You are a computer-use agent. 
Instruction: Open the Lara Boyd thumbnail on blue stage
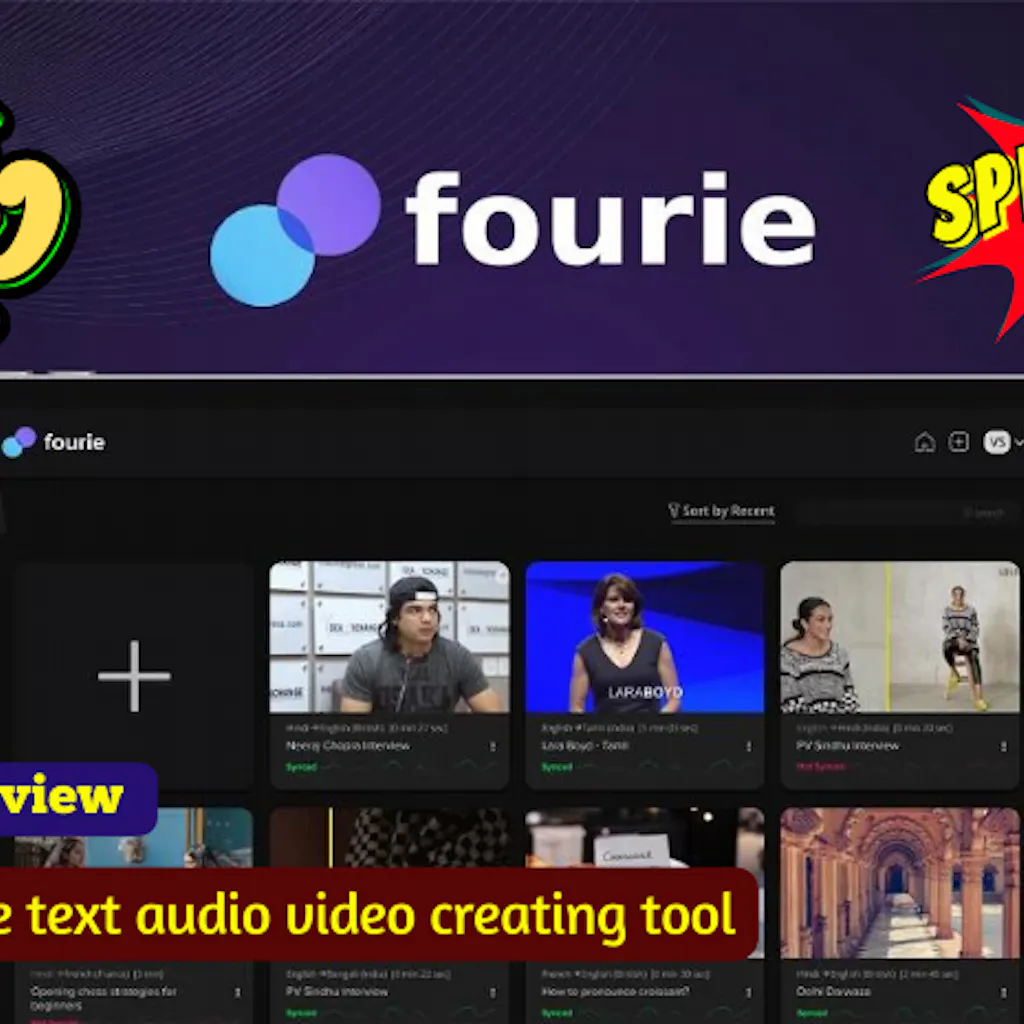pyautogui.click(x=645, y=637)
